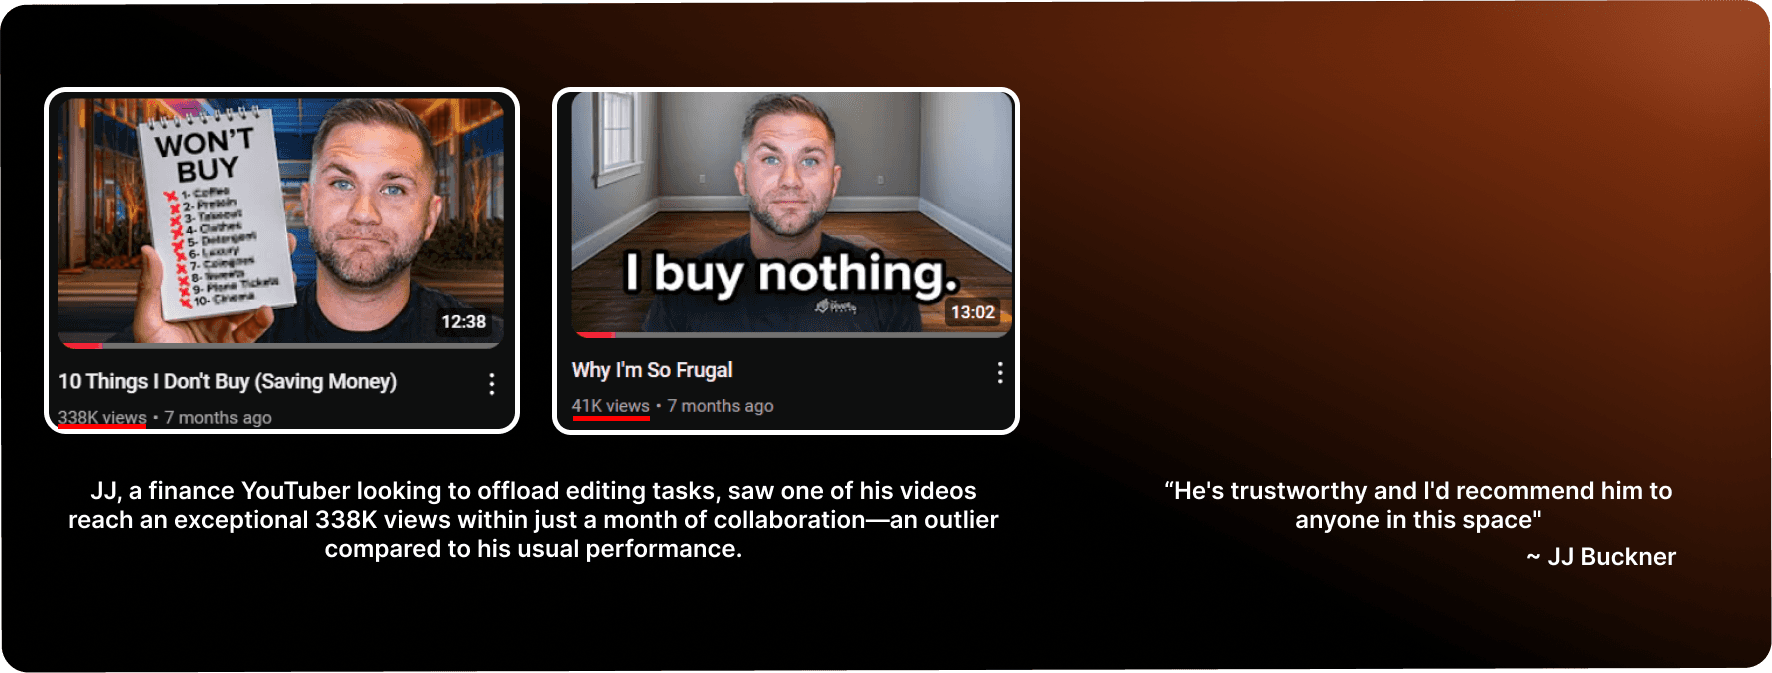Screen dimensions: 1772x673
Task: Open the three-dot menu beside Why I'm So Frugal
Action: (999, 373)
